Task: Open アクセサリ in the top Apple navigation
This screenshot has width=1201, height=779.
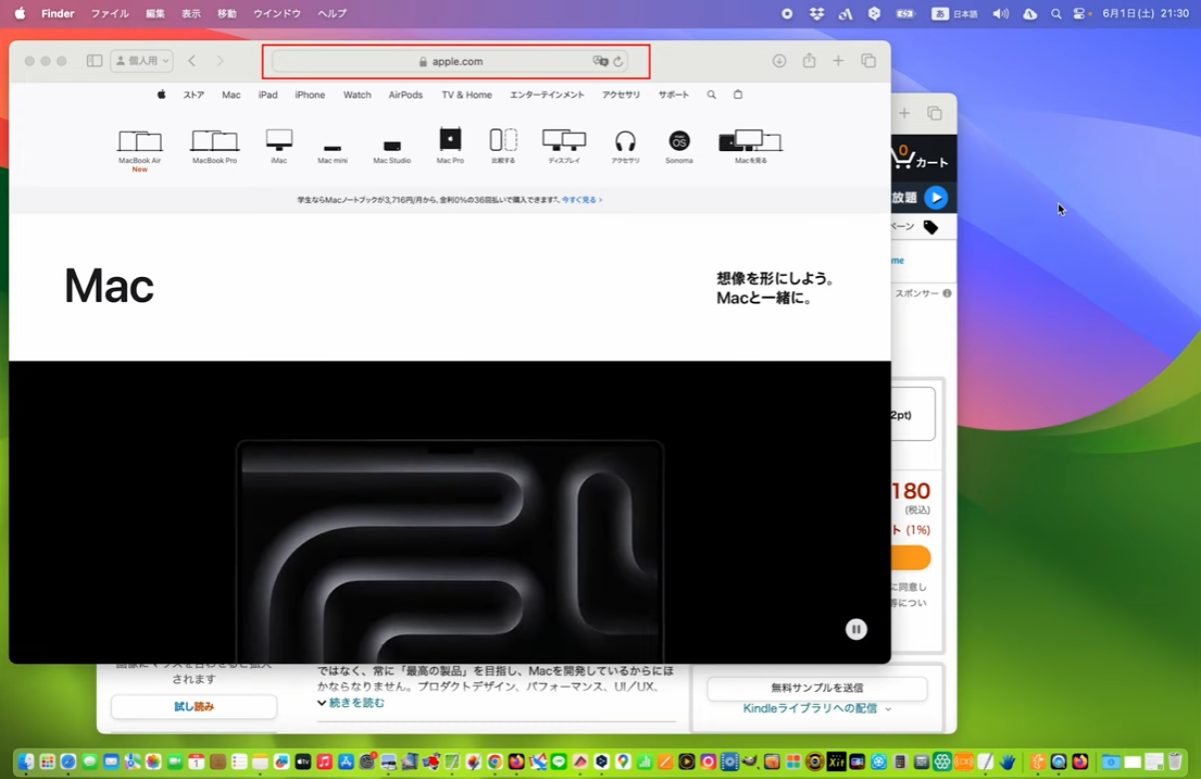Action: coord(621,95)
